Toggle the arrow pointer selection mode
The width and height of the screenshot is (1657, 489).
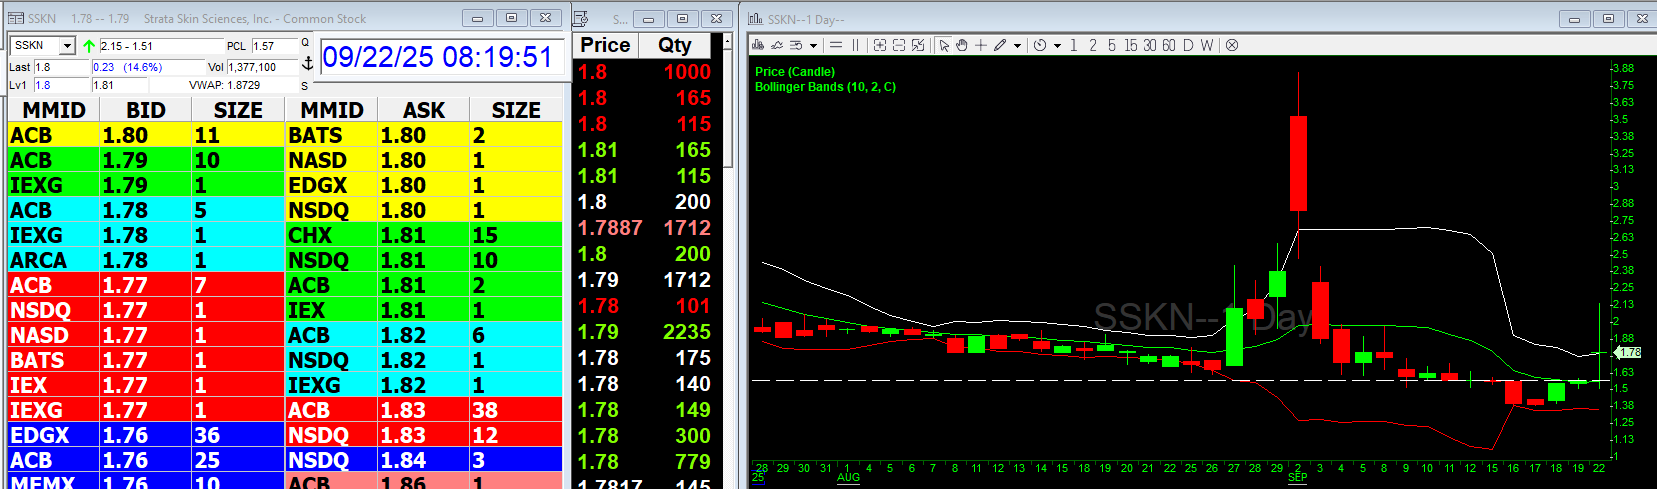click(x=943, y=45)
